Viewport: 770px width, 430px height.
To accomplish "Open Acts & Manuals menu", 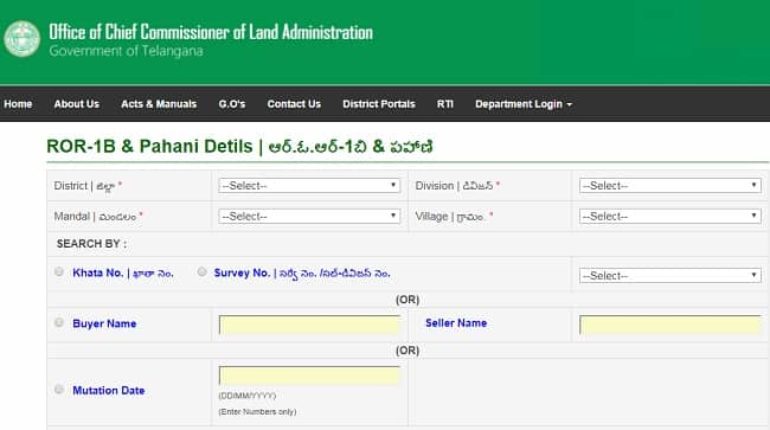I will click(x=159, y=104).
